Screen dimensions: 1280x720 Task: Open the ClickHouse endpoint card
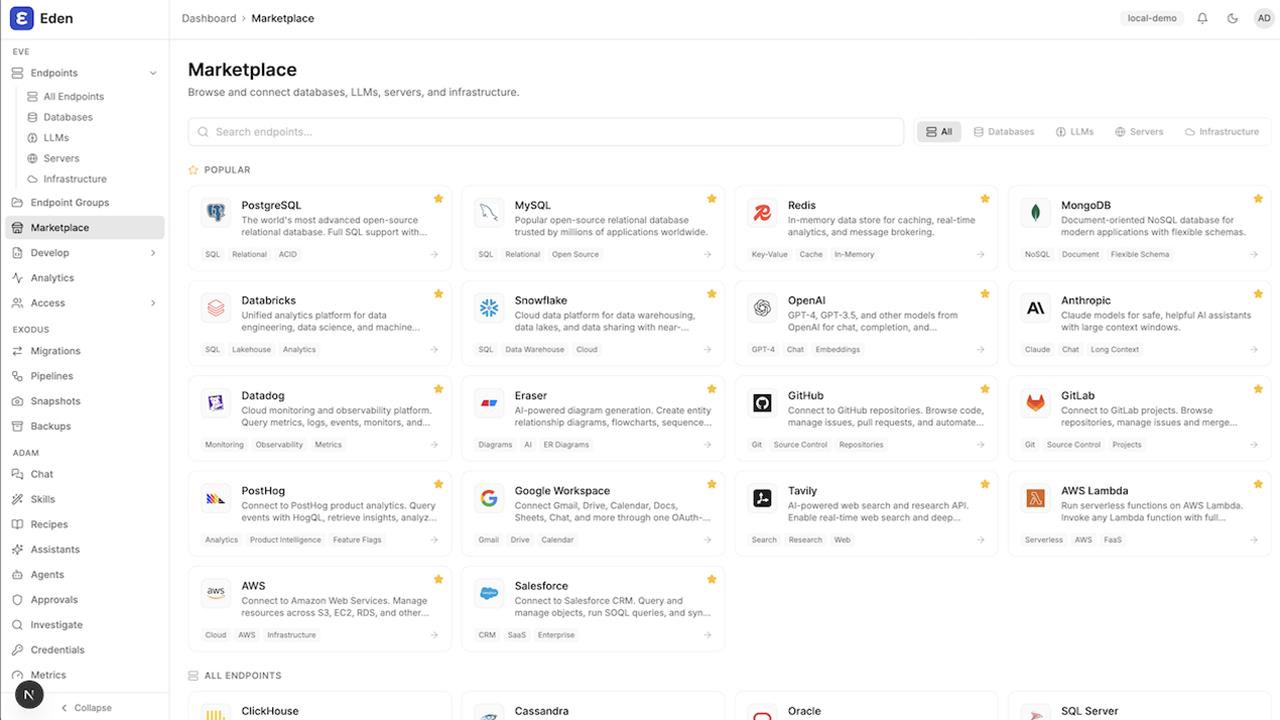pos(320,706)
